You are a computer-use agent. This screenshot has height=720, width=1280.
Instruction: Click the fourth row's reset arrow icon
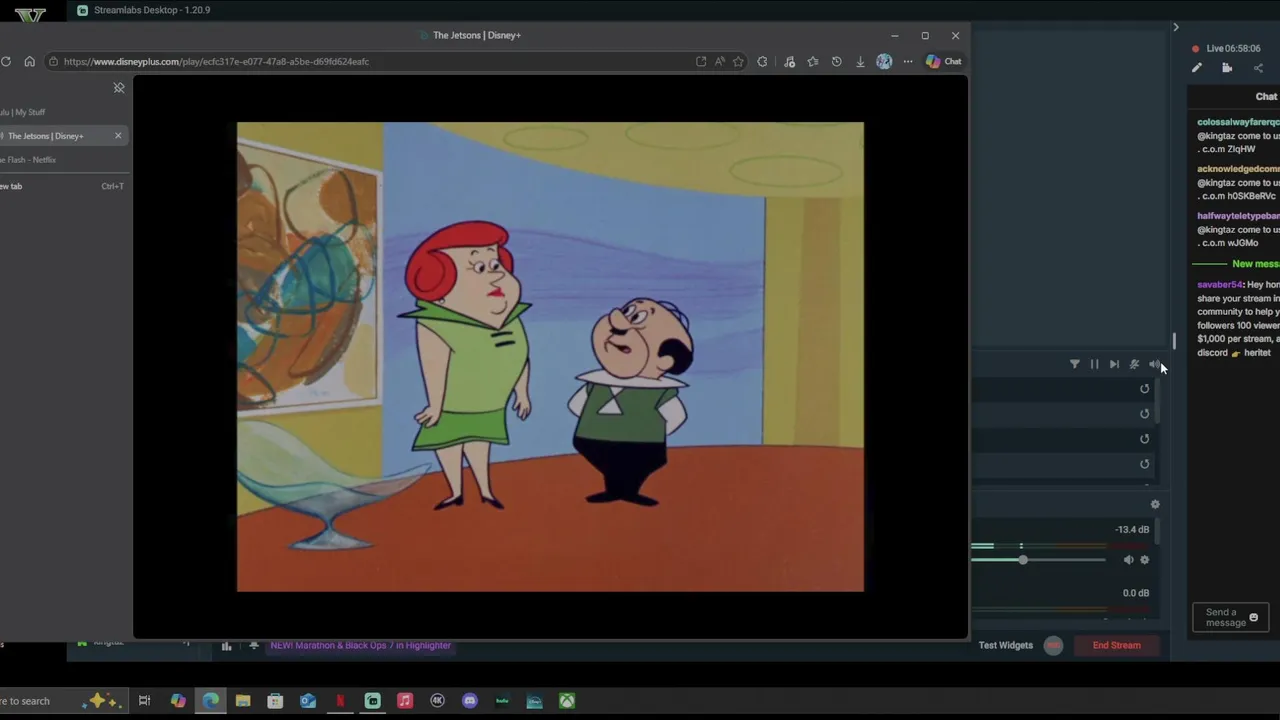[x=1145, y=464]
